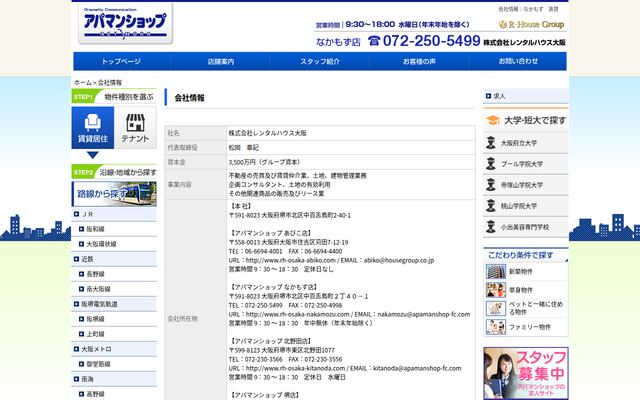The image size is (640, 400).
Task: Open the 路線から探す train banner
Action: coord(114,193)
